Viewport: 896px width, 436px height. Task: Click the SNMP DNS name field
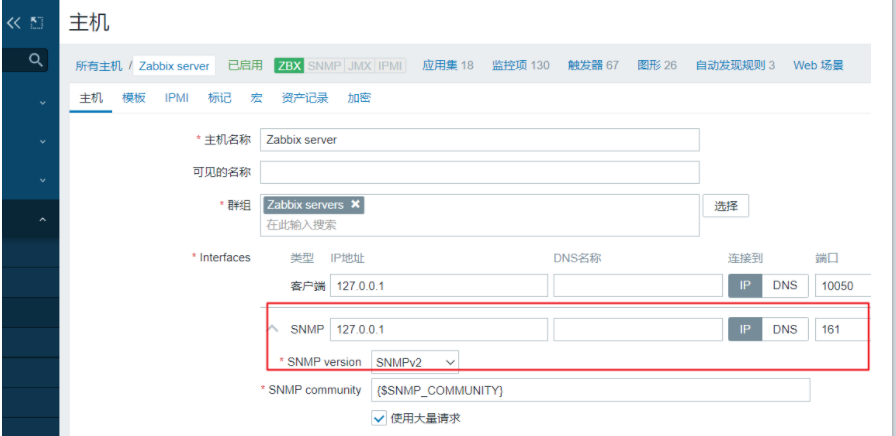point(638,329)
